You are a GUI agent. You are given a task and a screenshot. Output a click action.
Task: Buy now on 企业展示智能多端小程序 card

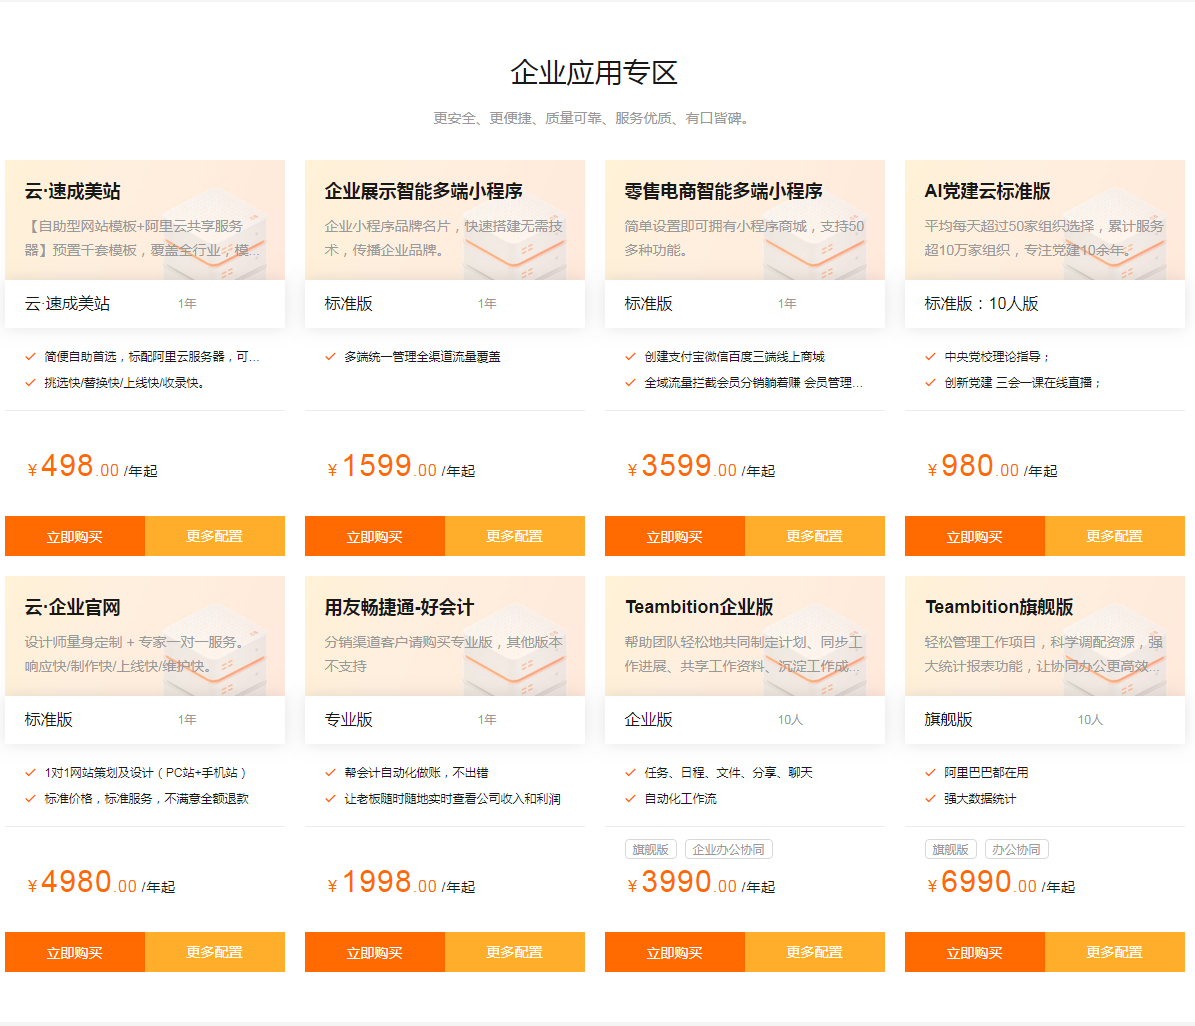(x=375, y=536)
